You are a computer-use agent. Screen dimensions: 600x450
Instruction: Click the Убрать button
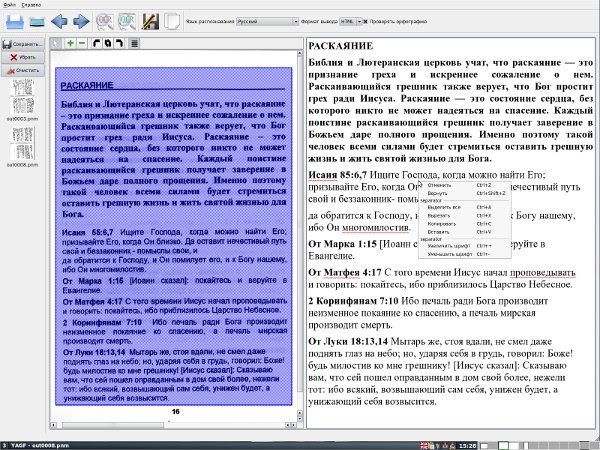point(23,57)
